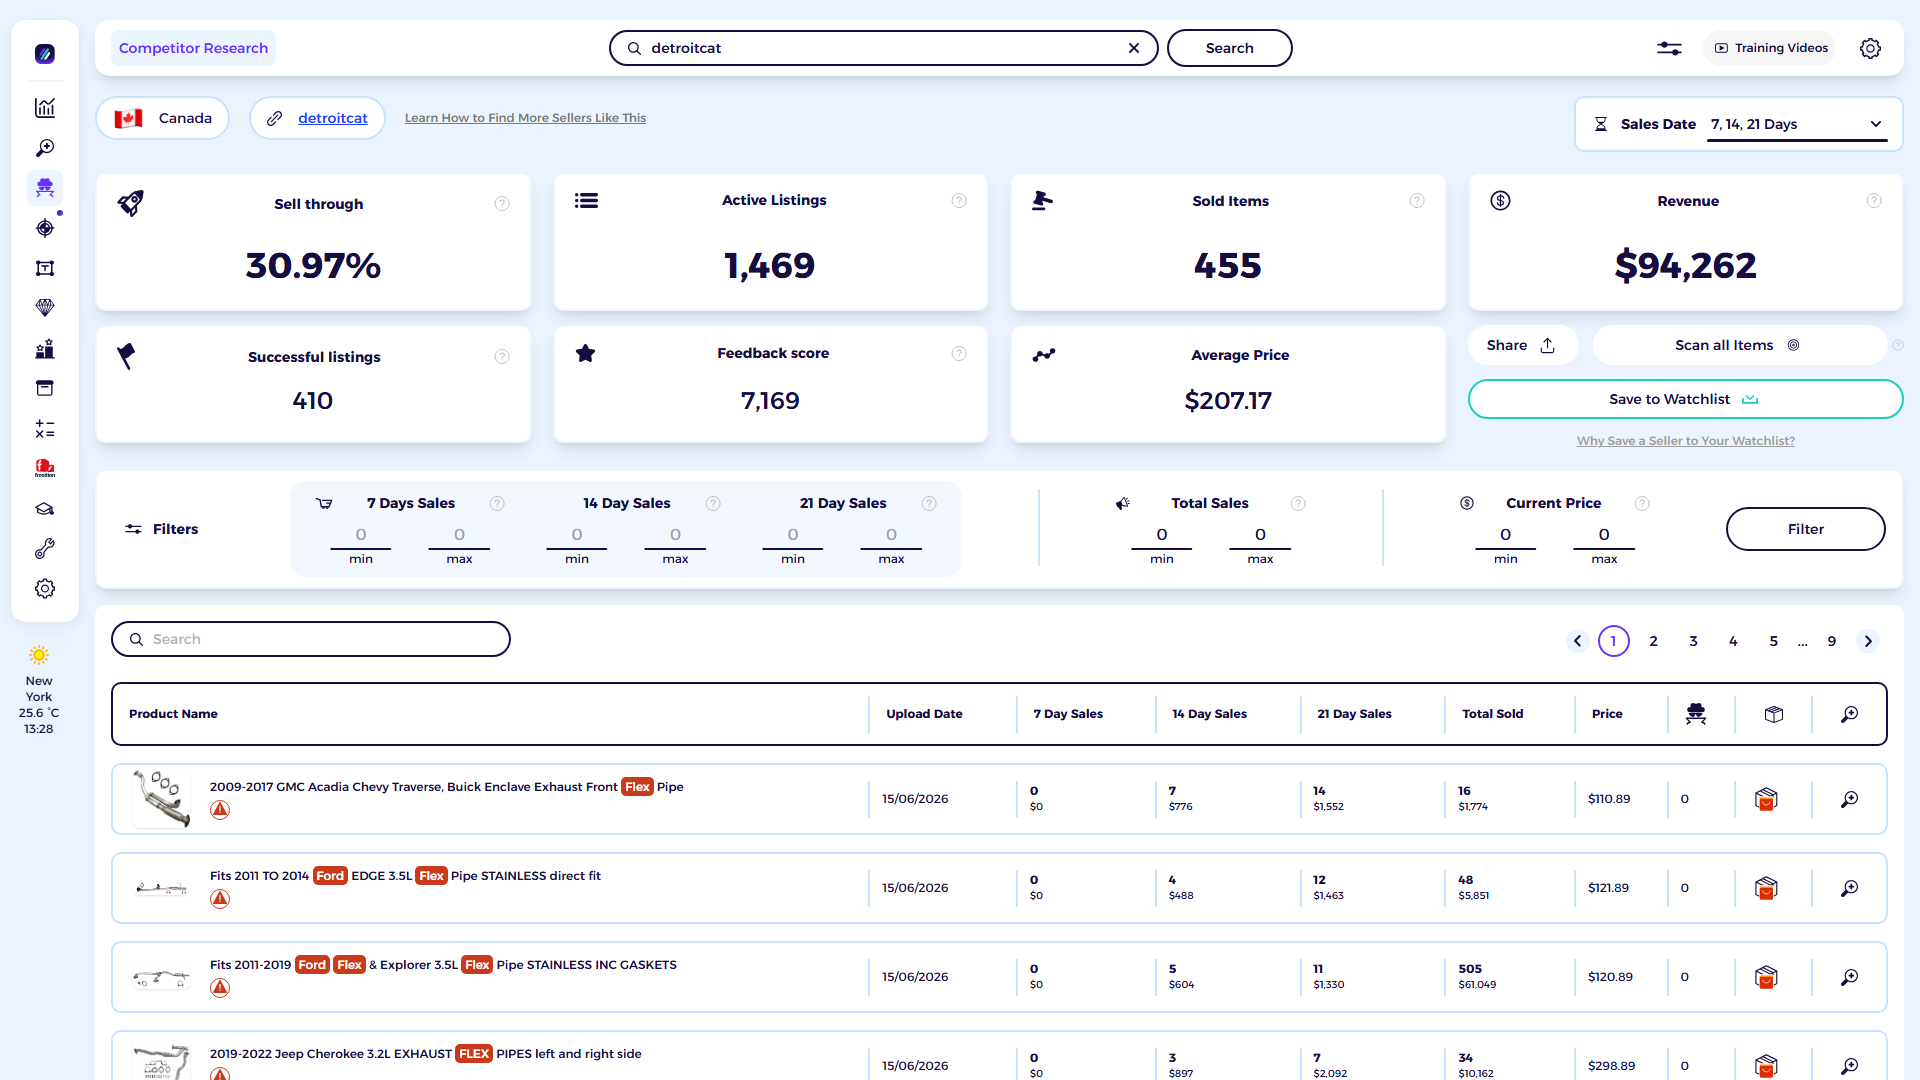Click Total Sales min input
1920x1080 pixels.
[1162, 536]
